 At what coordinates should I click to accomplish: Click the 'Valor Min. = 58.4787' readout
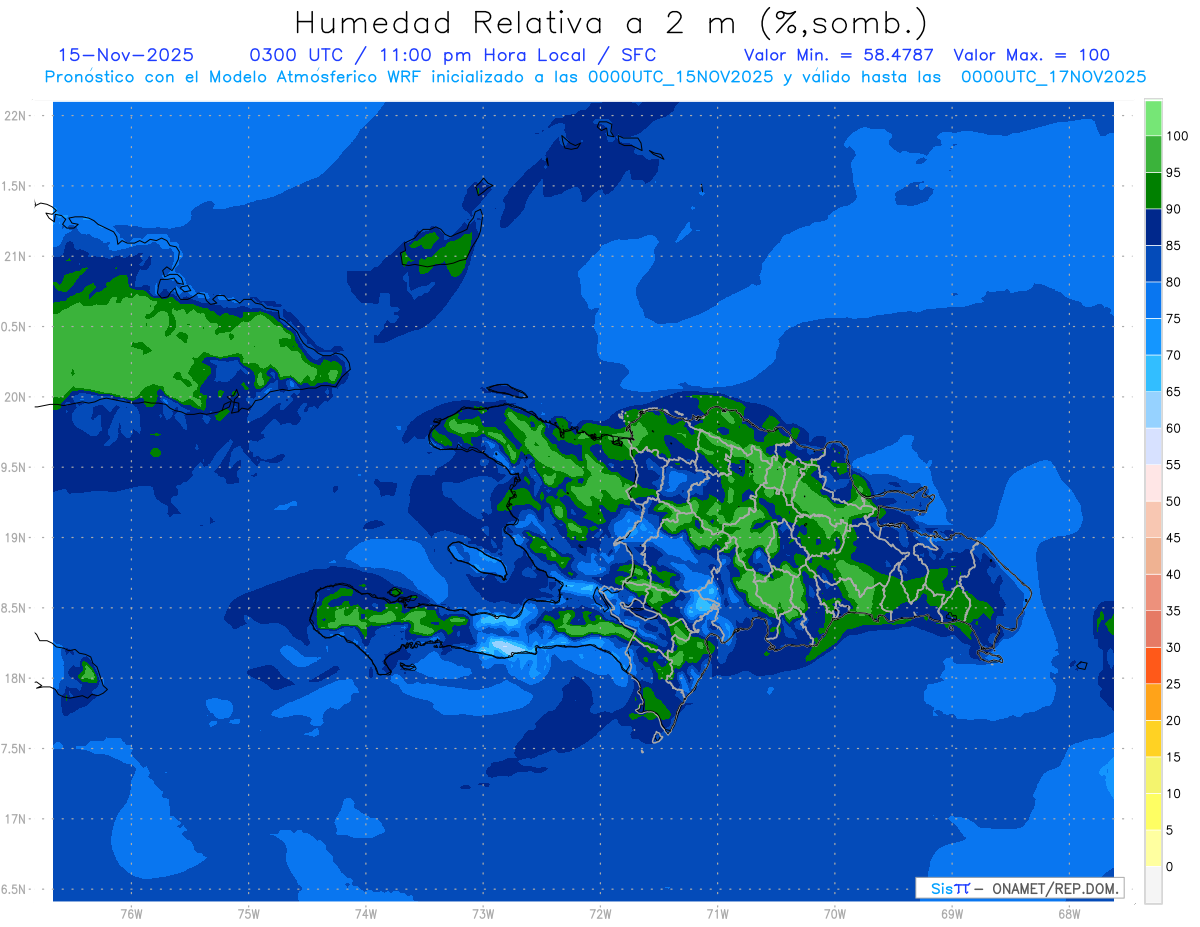point(838,55)
